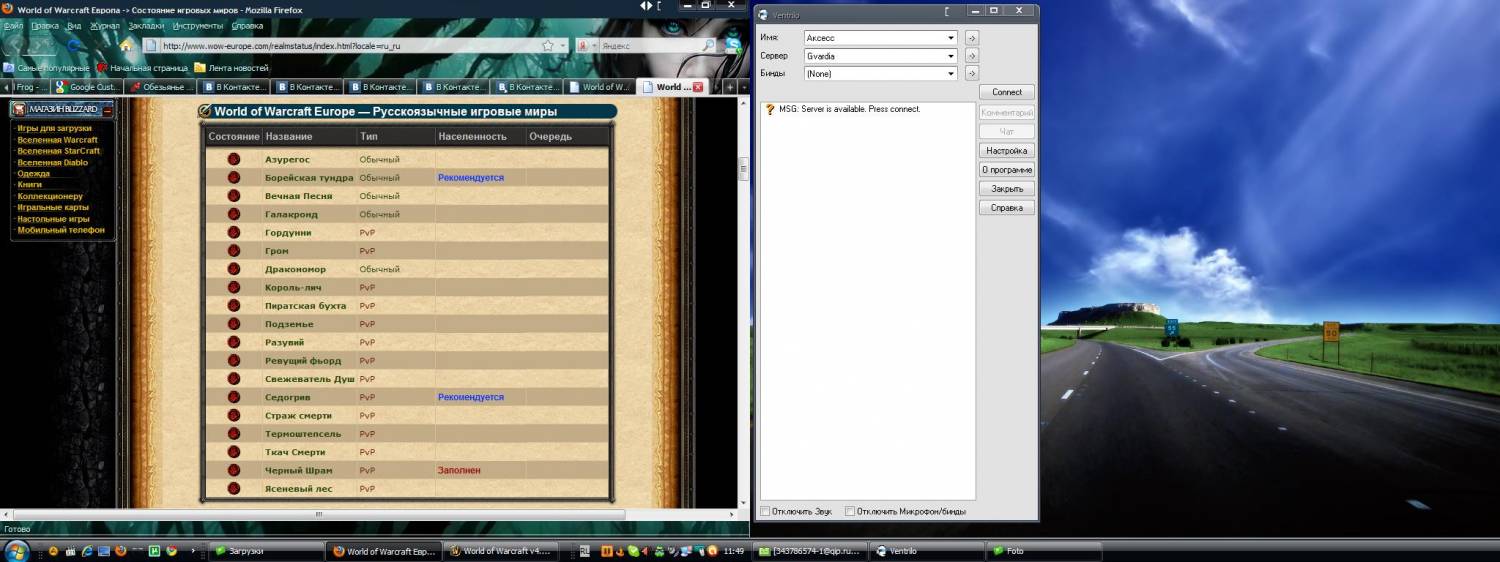Screen dimensions: 1500x562
Task: Click the Закрыть button in Ventrilo
Action: click(1007, 189)
